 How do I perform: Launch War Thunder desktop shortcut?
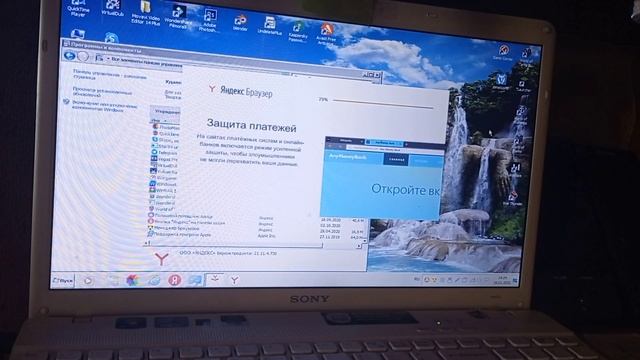[513, 199]
